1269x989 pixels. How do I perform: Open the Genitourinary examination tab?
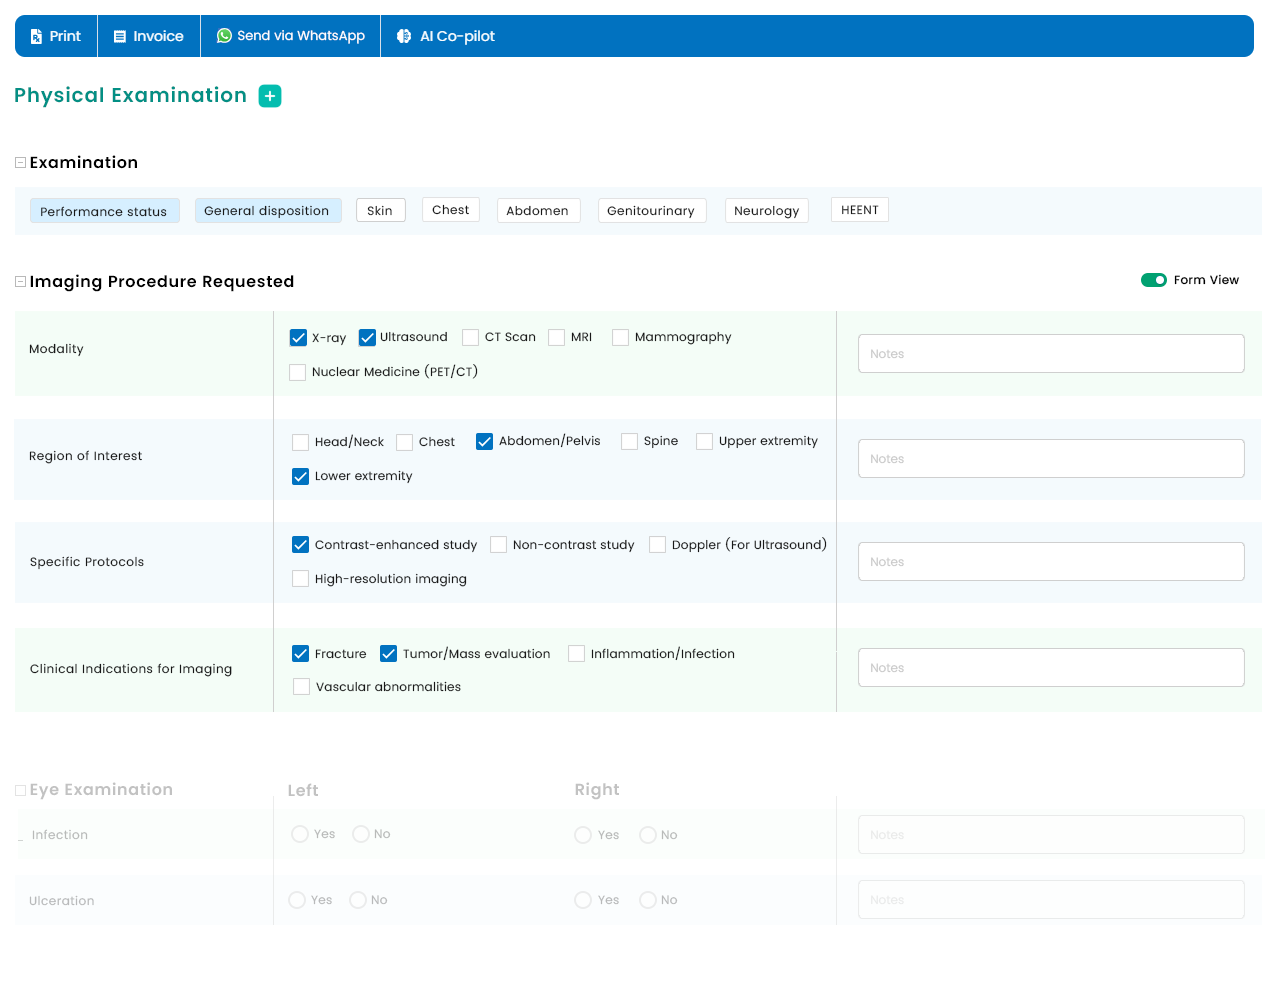(652, 210)
